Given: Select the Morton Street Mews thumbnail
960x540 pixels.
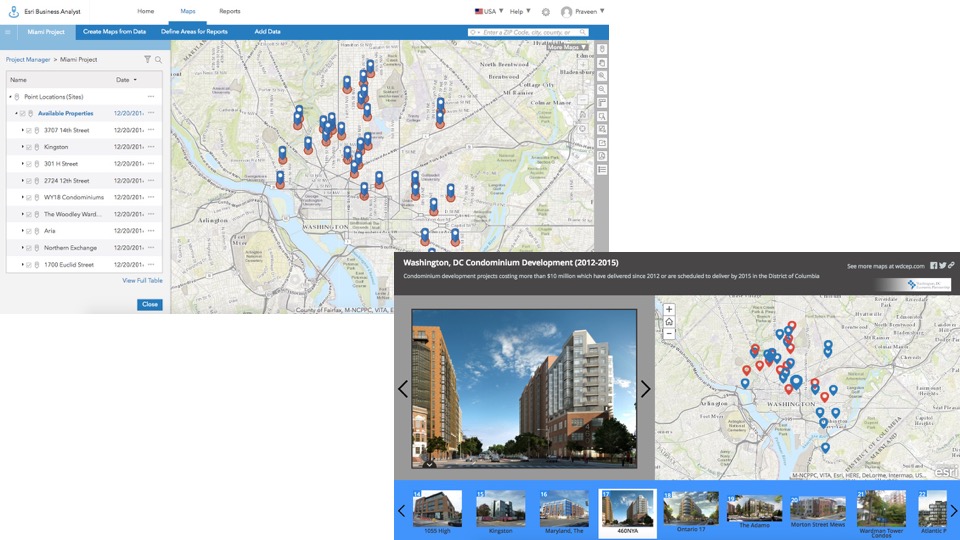Looking at the screenshot, I should (817, 511).
